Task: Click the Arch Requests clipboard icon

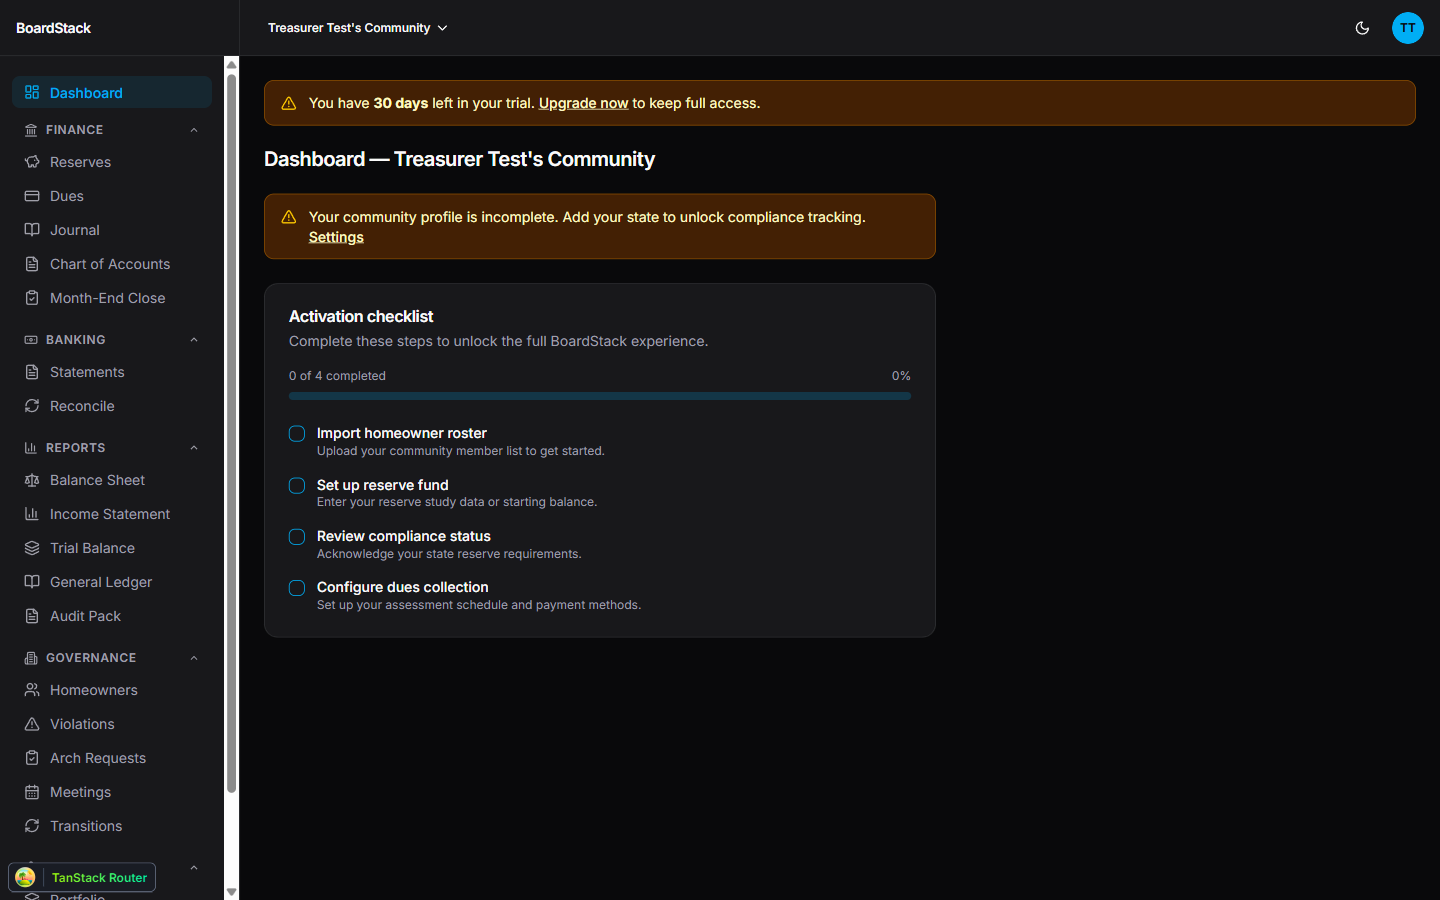Action: tap(32, 758)
